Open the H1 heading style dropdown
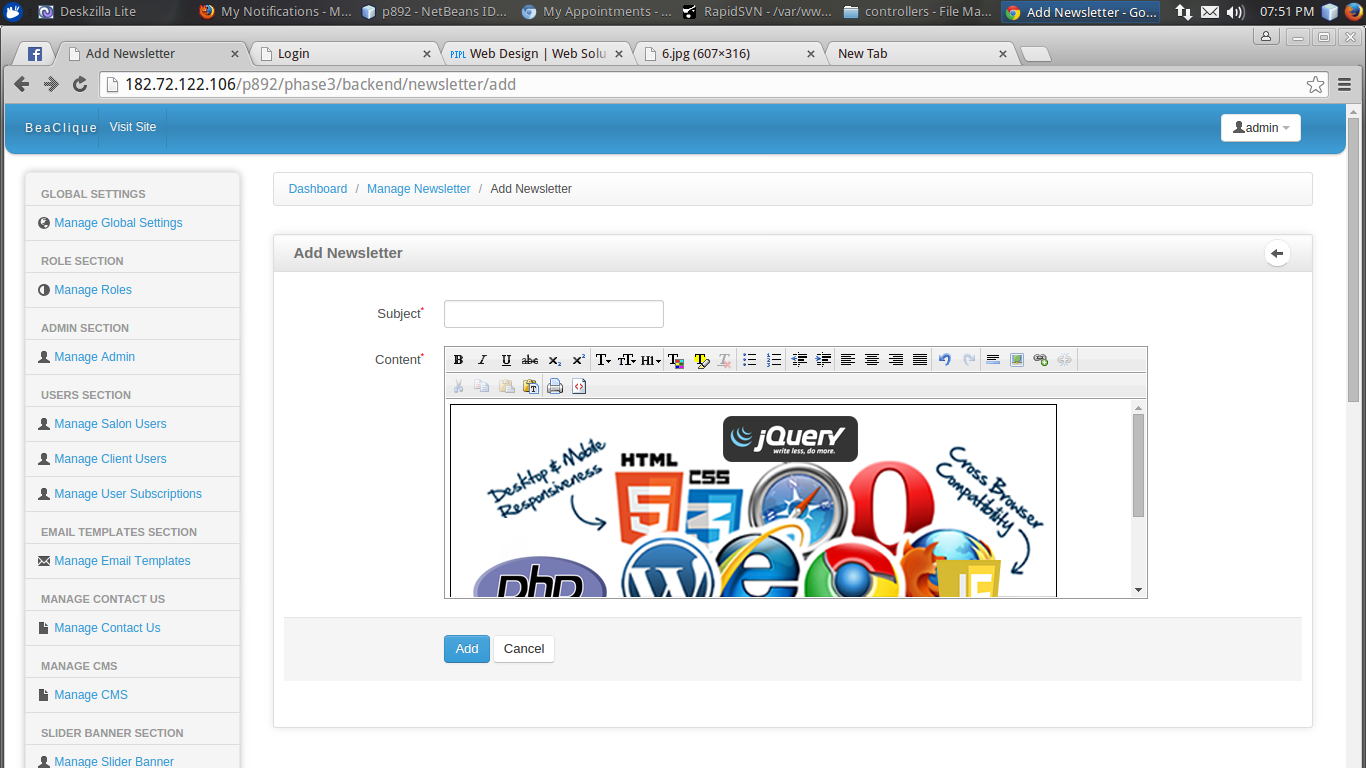Screen dimensions: 1366x768 point(651,360)
